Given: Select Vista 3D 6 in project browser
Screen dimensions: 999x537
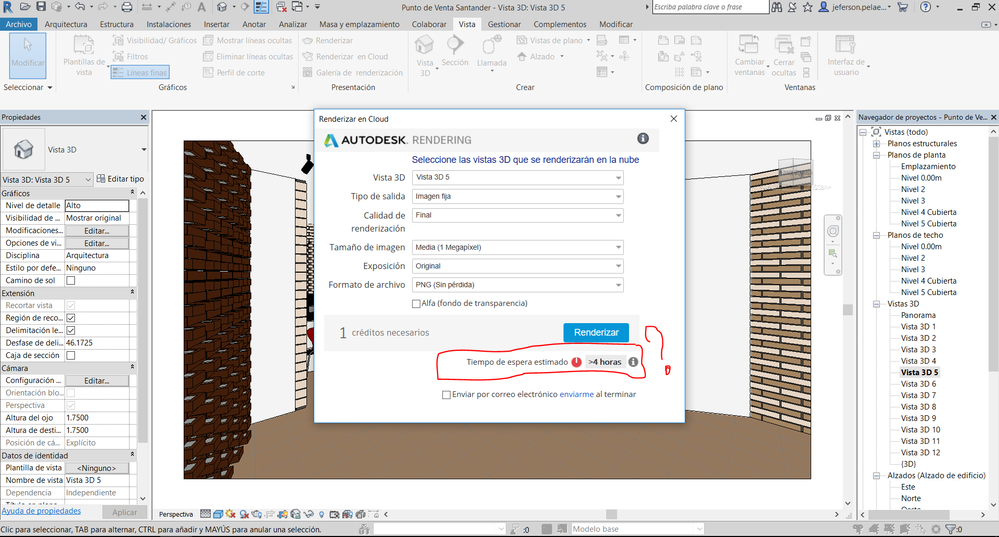Looking at the screenshot, I should [918, 384].
